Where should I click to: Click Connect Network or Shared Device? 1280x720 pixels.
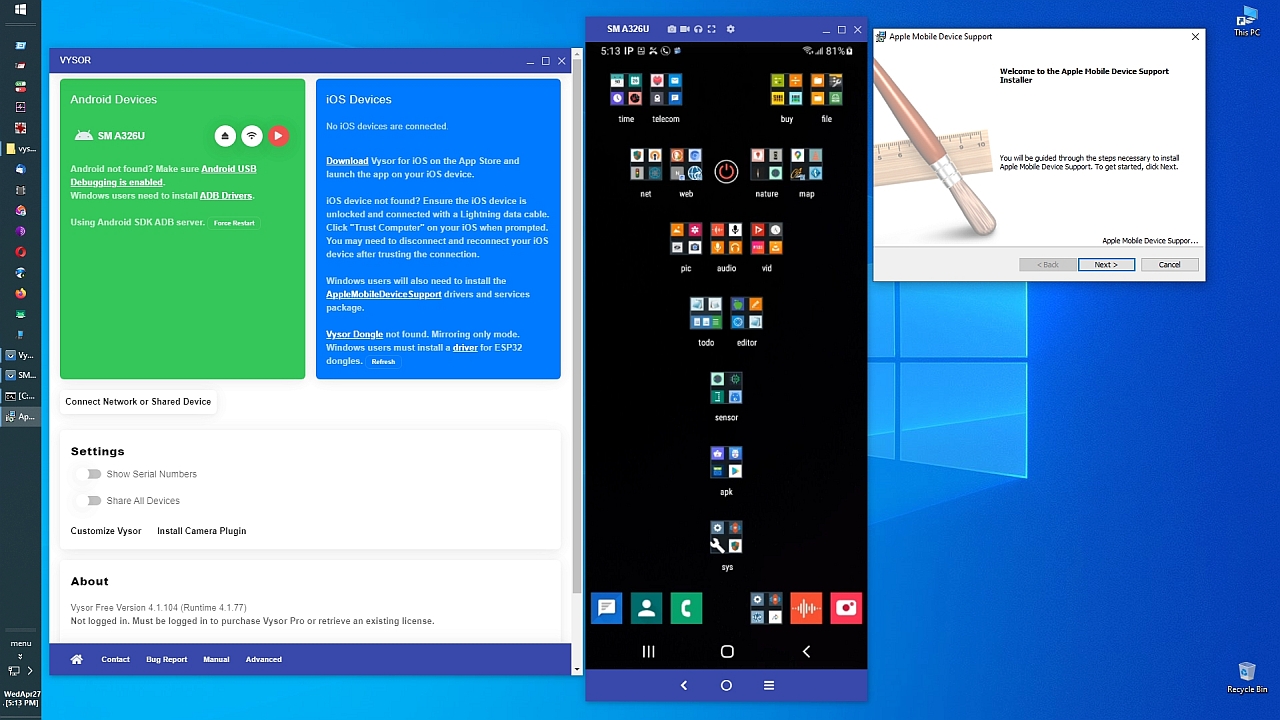click(138, 402)
